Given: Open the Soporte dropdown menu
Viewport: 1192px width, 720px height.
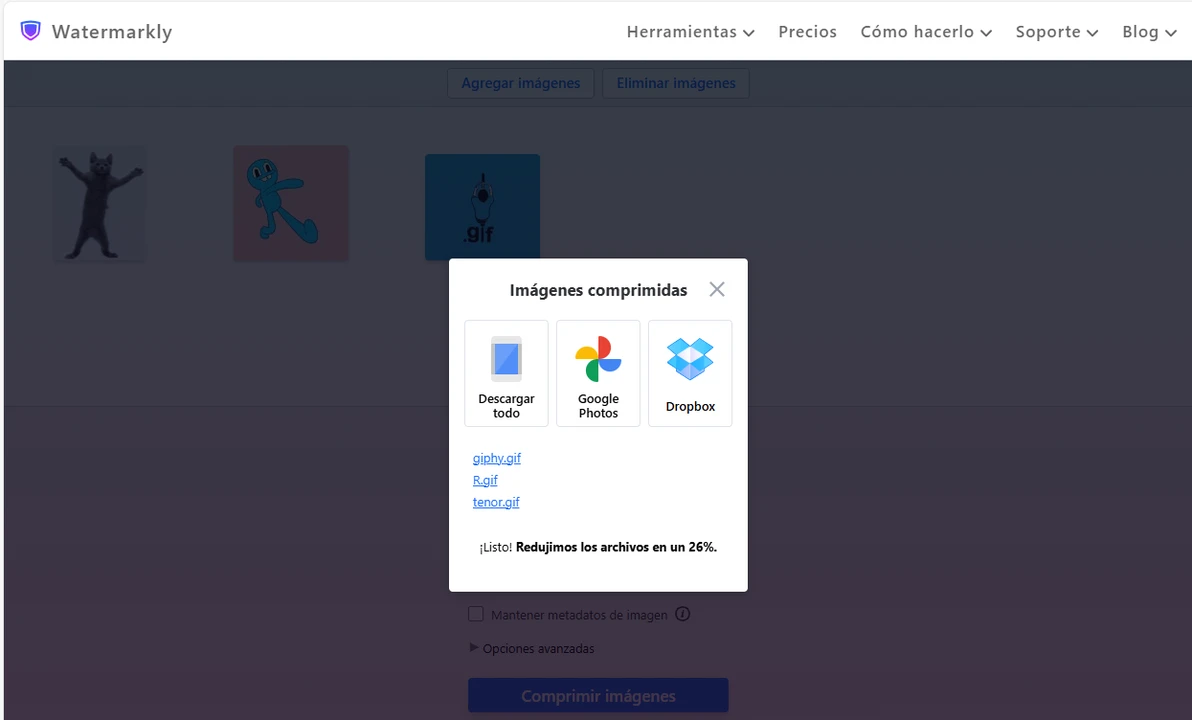Looking at the screenshot, I should (1056, 32).
